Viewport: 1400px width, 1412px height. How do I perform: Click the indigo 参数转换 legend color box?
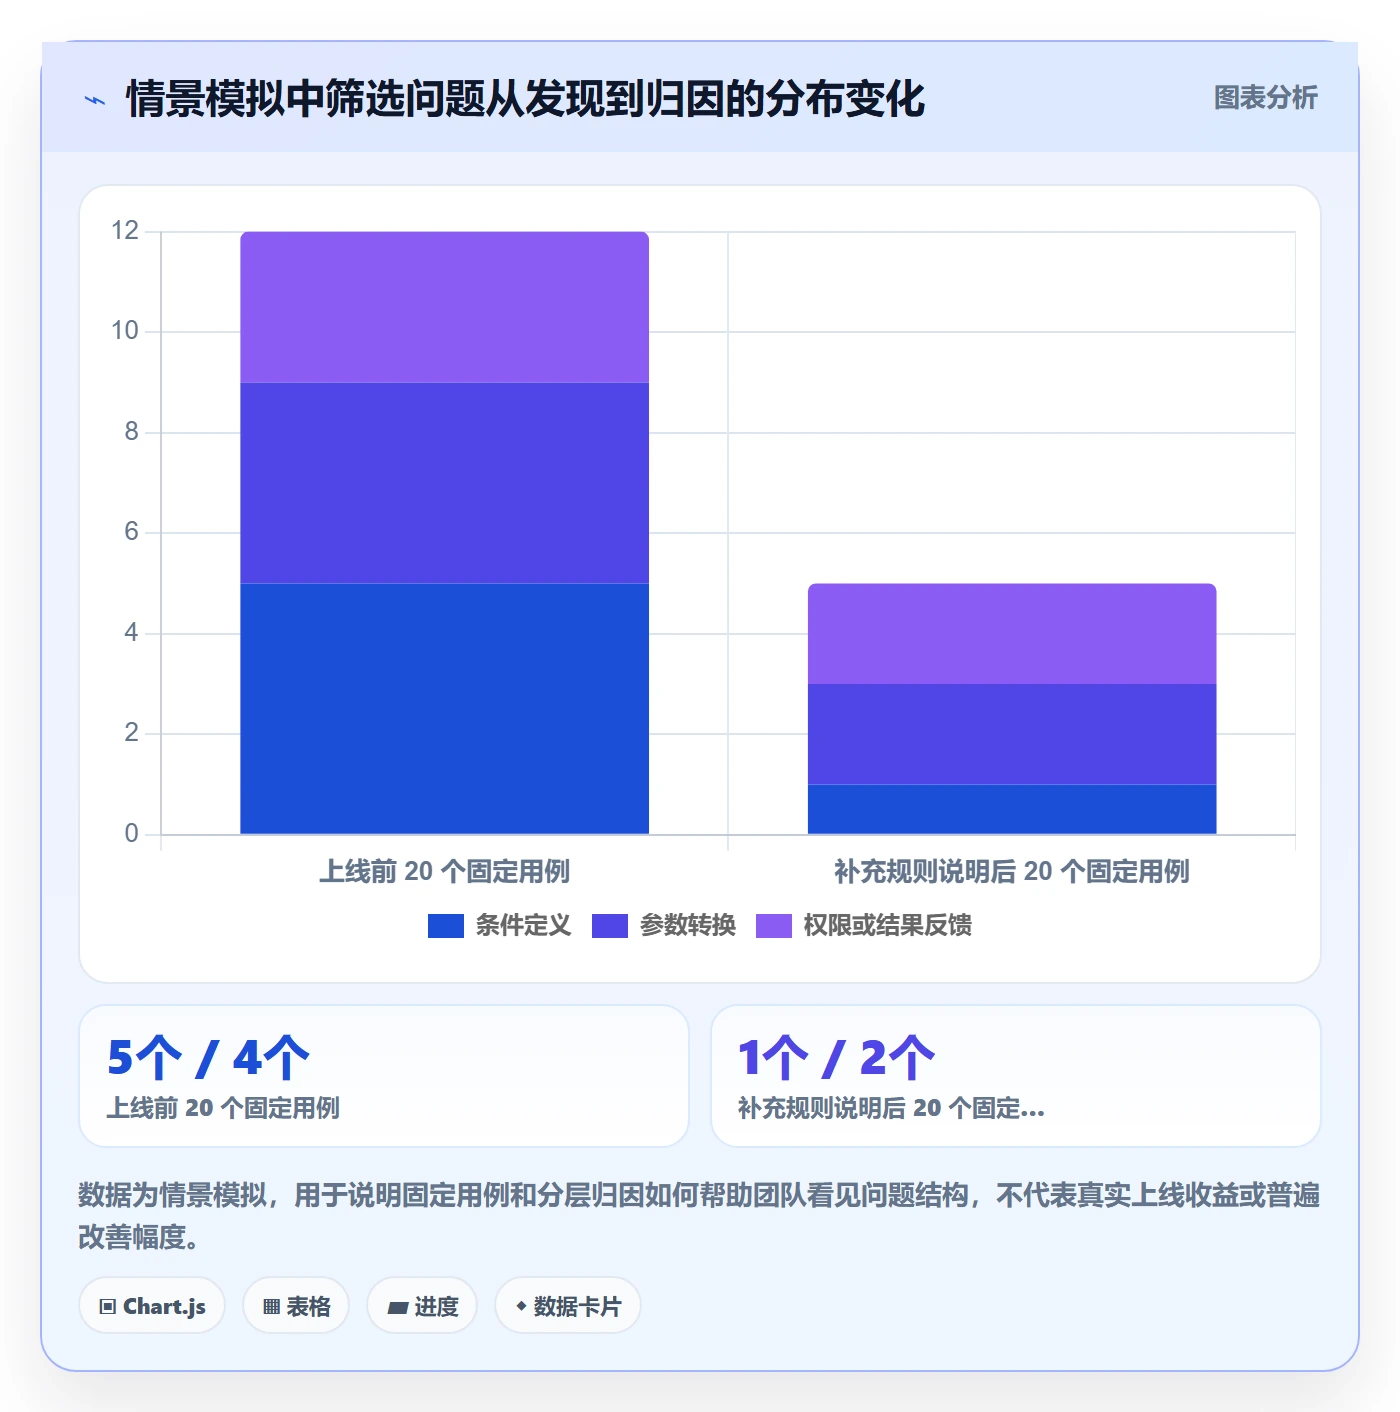(610, 926)
